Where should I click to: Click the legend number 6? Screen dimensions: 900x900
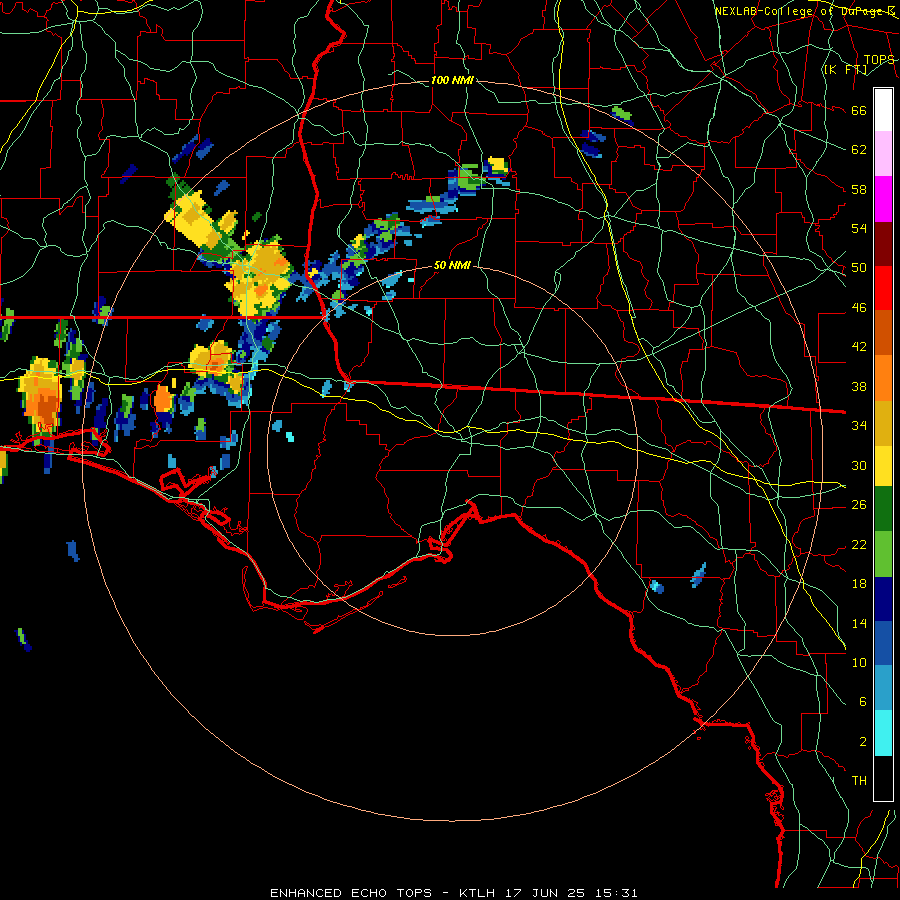(x=863, y=701)
